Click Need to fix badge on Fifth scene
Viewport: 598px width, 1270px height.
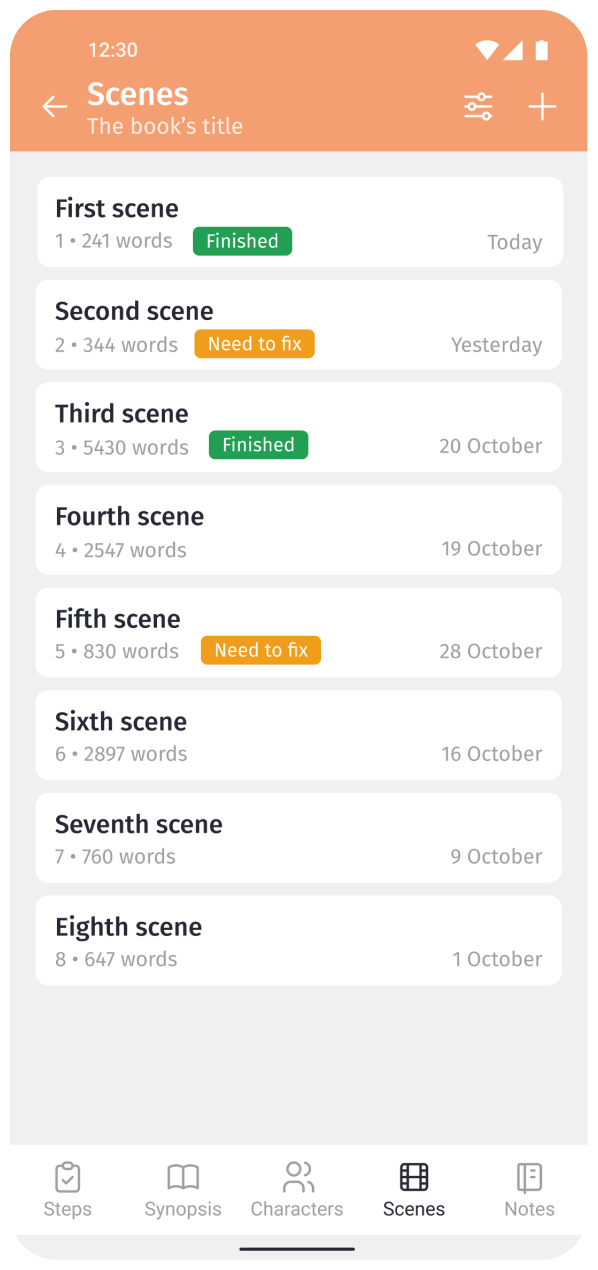click(x=261, y=650)
